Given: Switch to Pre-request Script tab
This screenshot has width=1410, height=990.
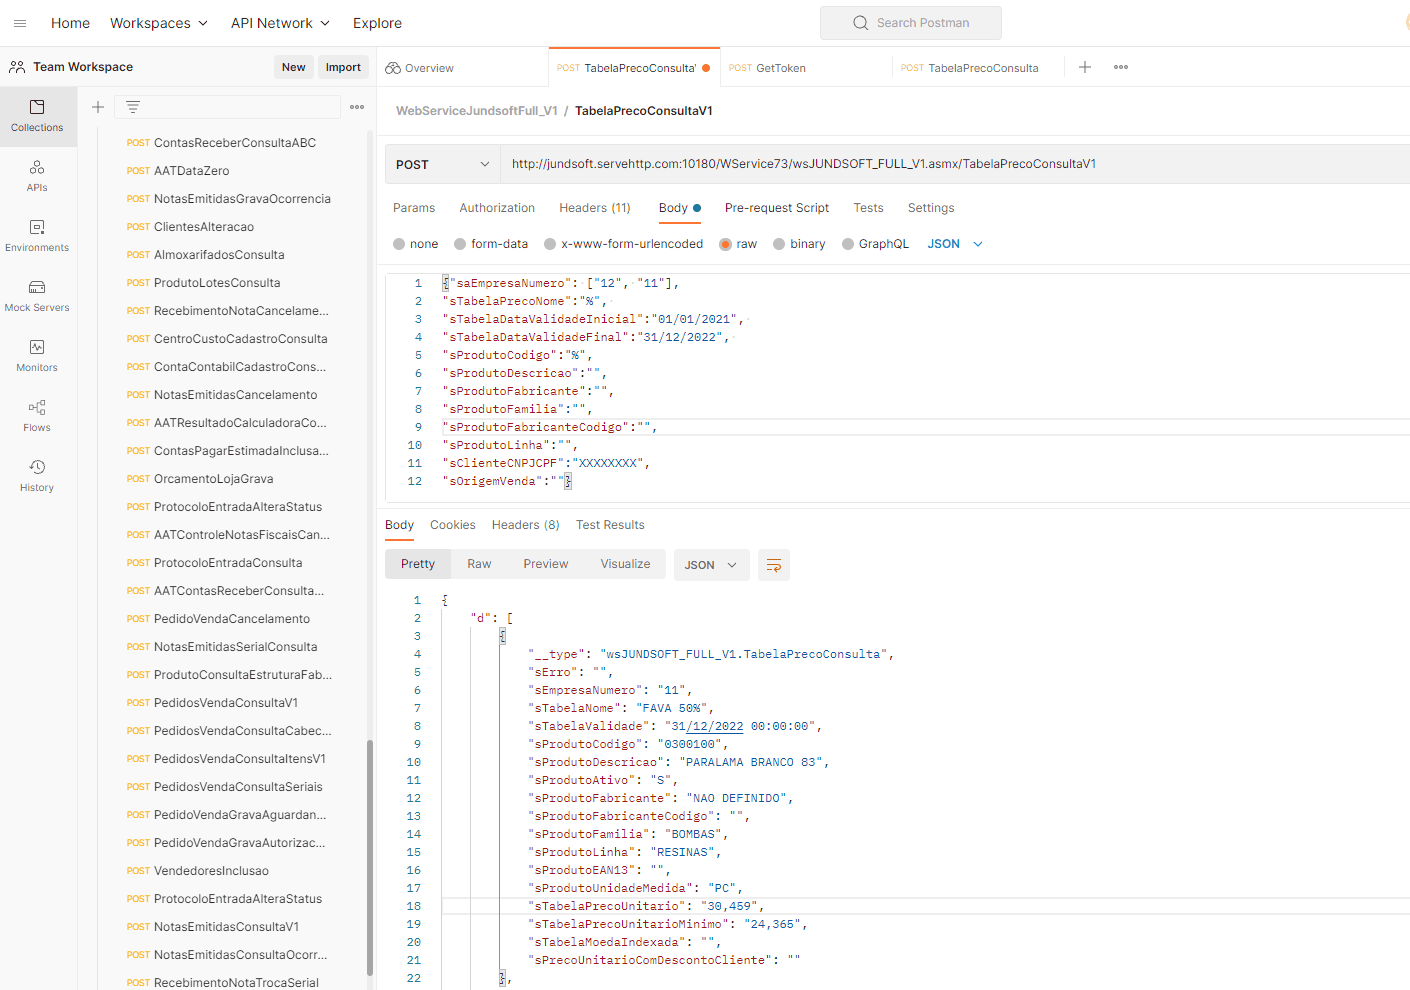Looking at the screenshot, I should [777, 208].
